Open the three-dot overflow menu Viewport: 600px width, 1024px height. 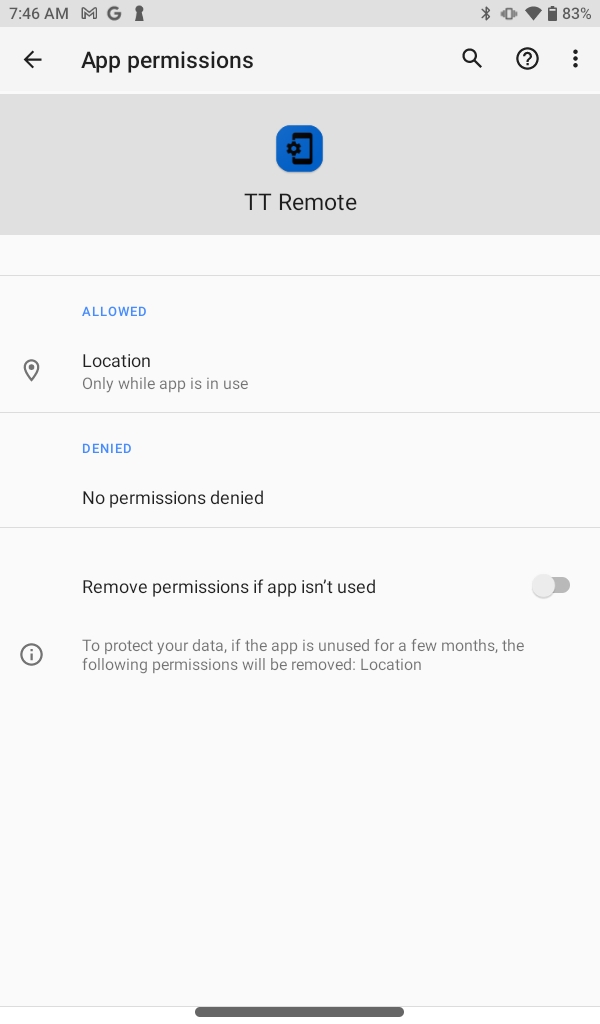point(575,59)
